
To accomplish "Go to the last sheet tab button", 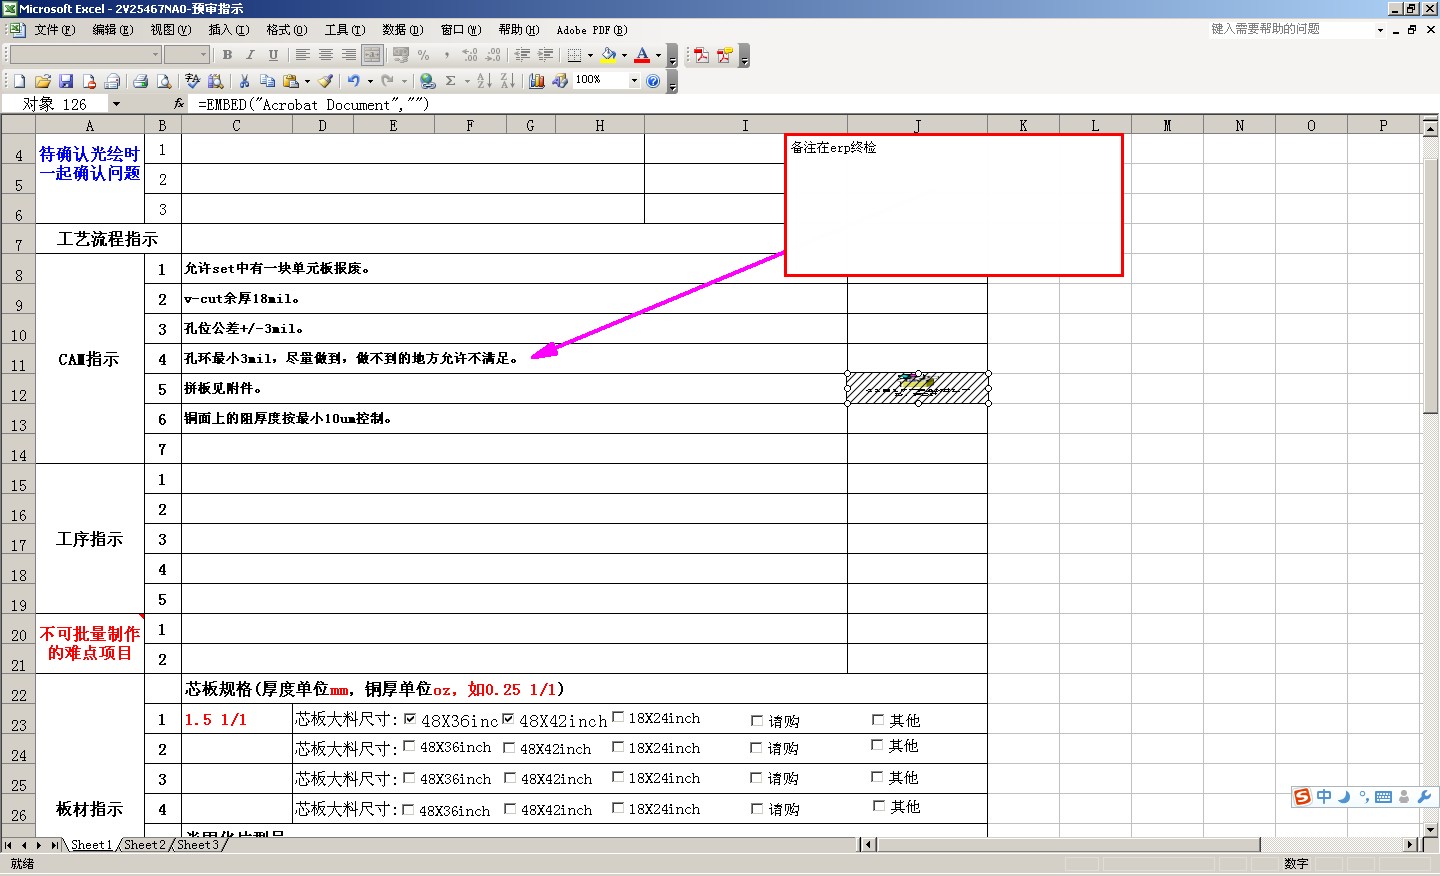I will (x=54, y=845).
